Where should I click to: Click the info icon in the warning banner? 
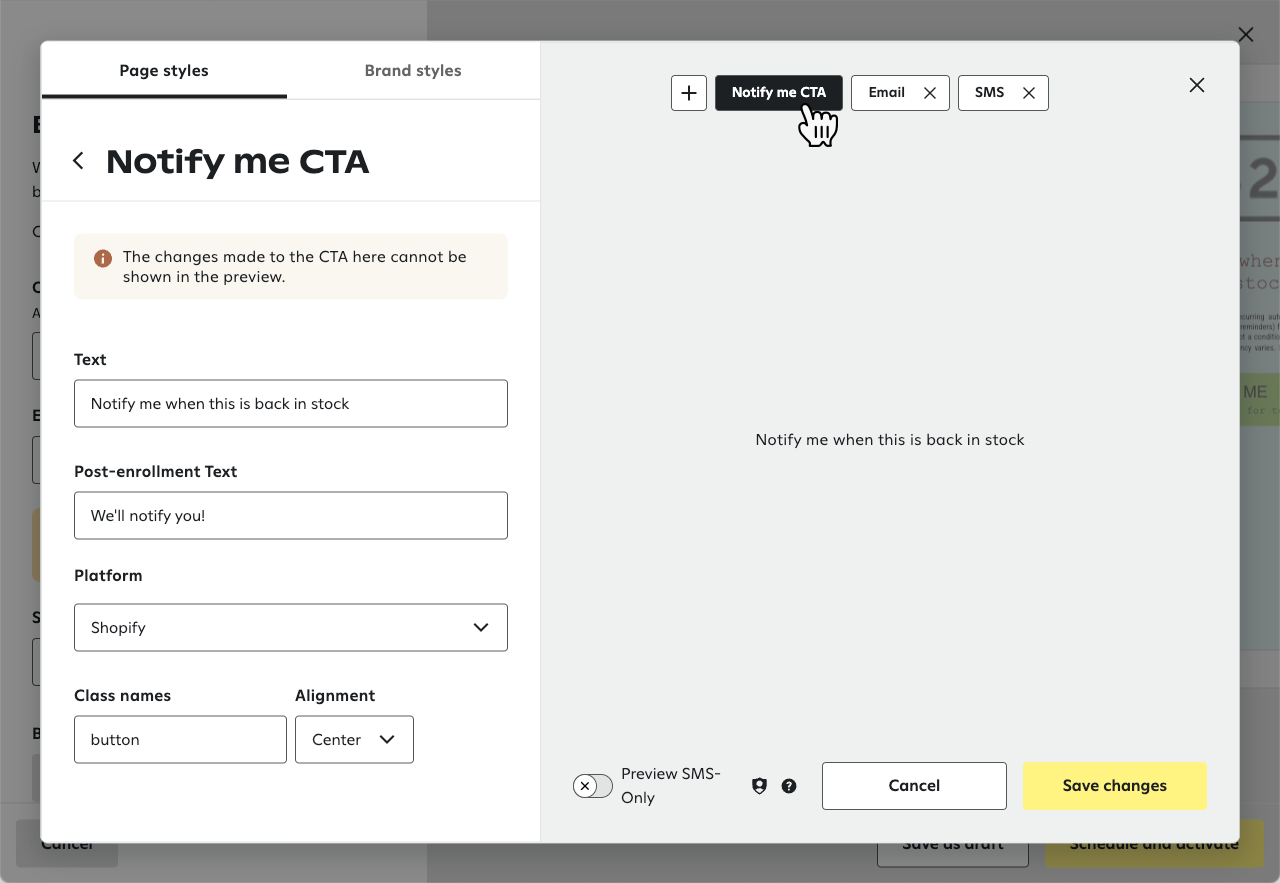click(x=101, y=258)
